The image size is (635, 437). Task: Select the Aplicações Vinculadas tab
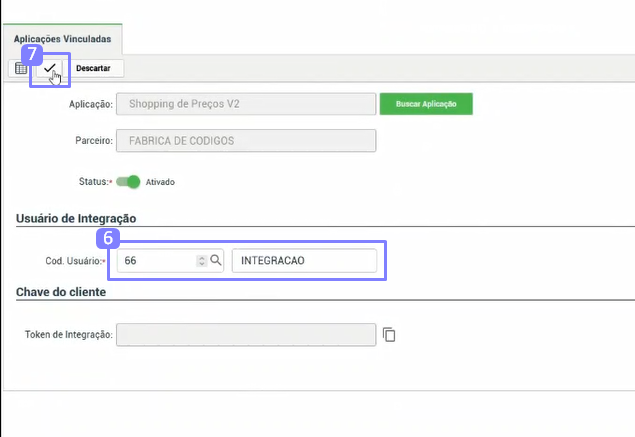(x=62, y=39)
